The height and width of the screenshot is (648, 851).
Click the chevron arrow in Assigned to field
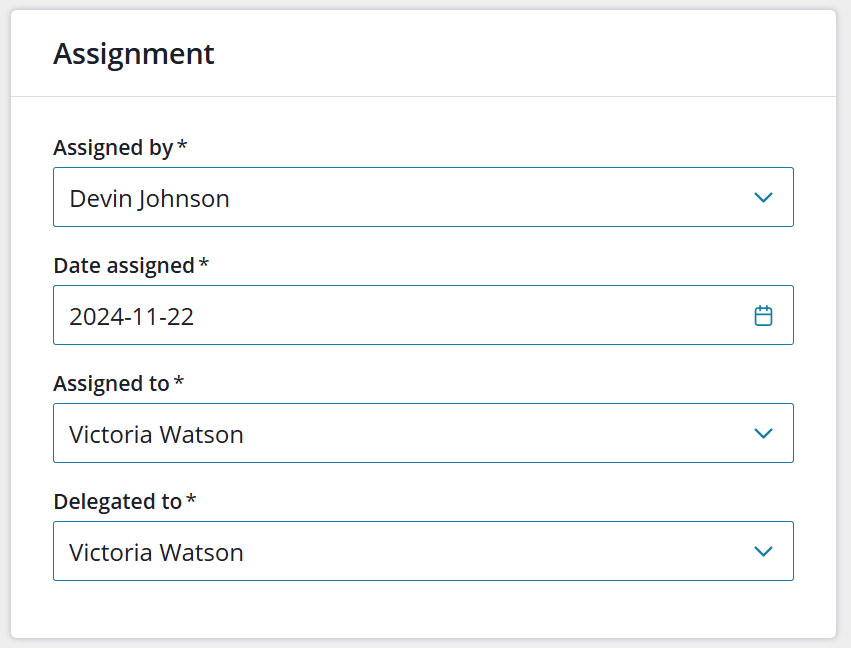point(763,434)
